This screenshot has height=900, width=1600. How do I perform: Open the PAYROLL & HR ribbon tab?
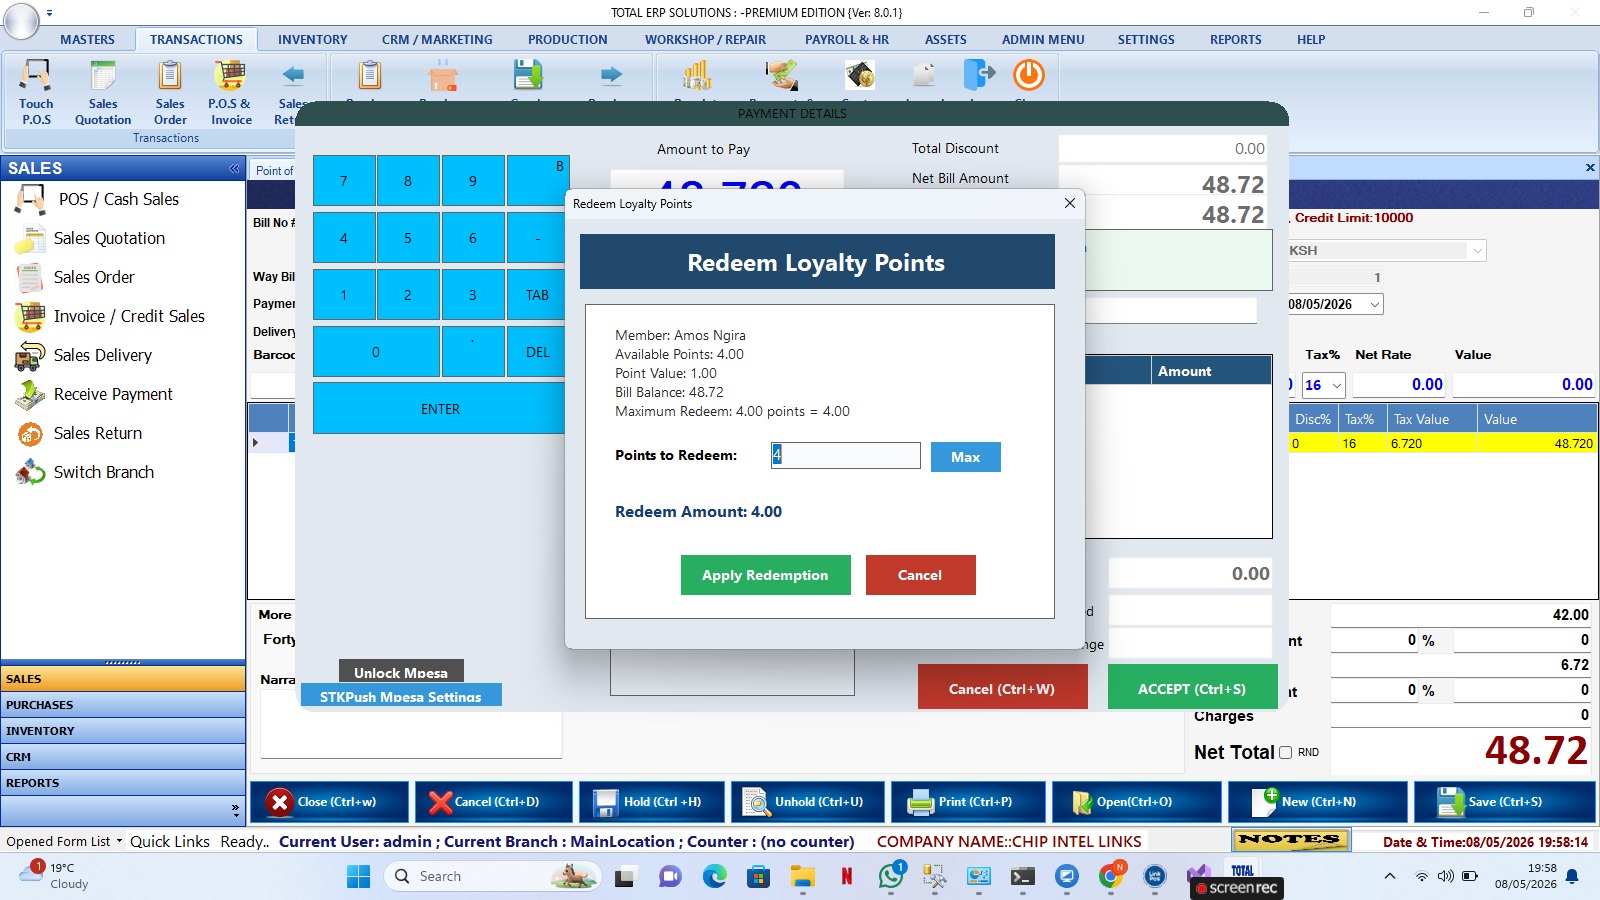[x=846, y=40]
